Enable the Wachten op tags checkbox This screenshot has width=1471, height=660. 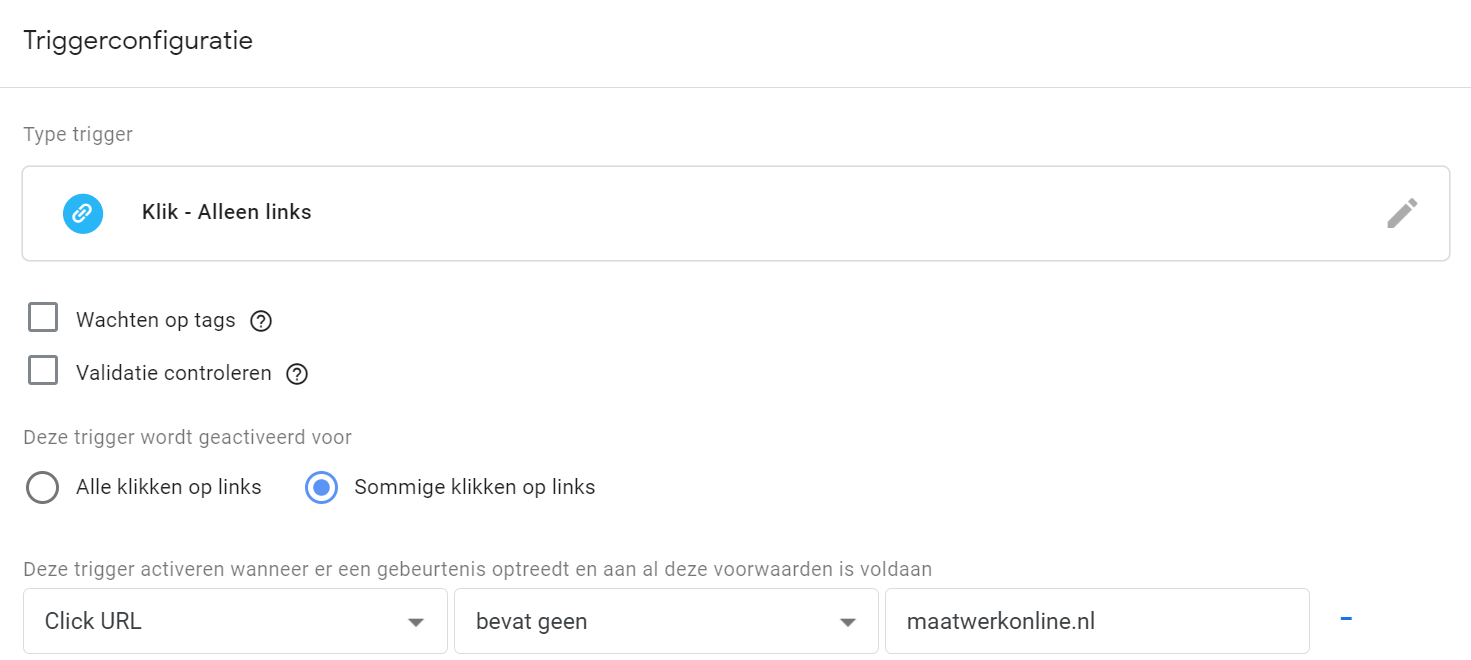43,318
